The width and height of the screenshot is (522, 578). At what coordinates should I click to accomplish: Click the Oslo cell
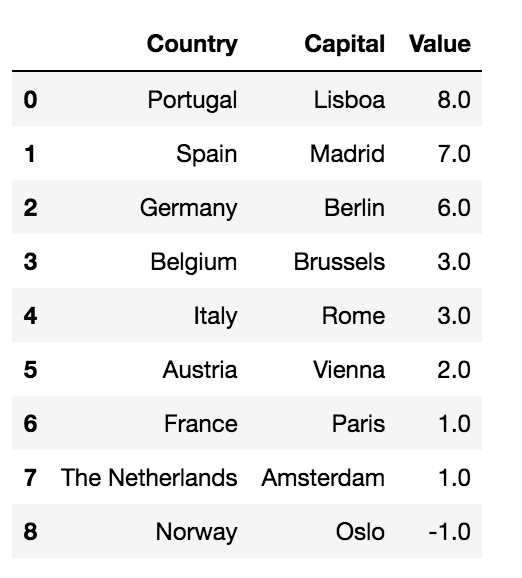tap(360, 532)
